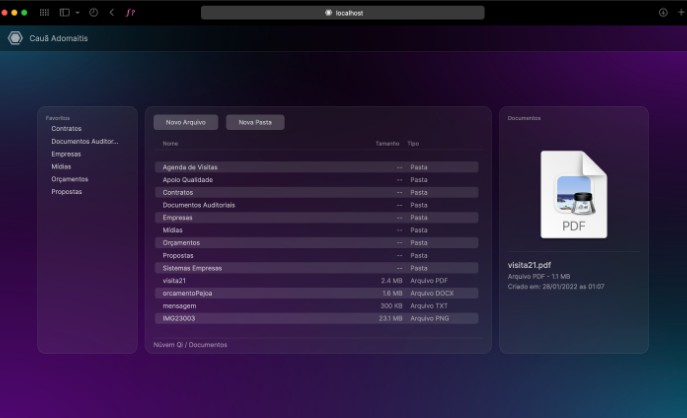
Task: Click the browser back arrow
Action: pyautogui.click(x=111, y=12)
